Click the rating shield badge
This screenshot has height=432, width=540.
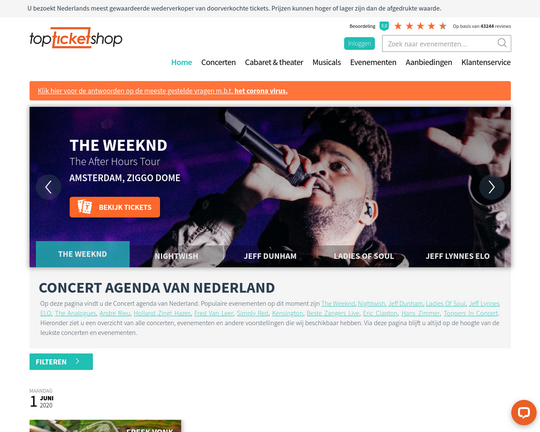tap(384, 26)
